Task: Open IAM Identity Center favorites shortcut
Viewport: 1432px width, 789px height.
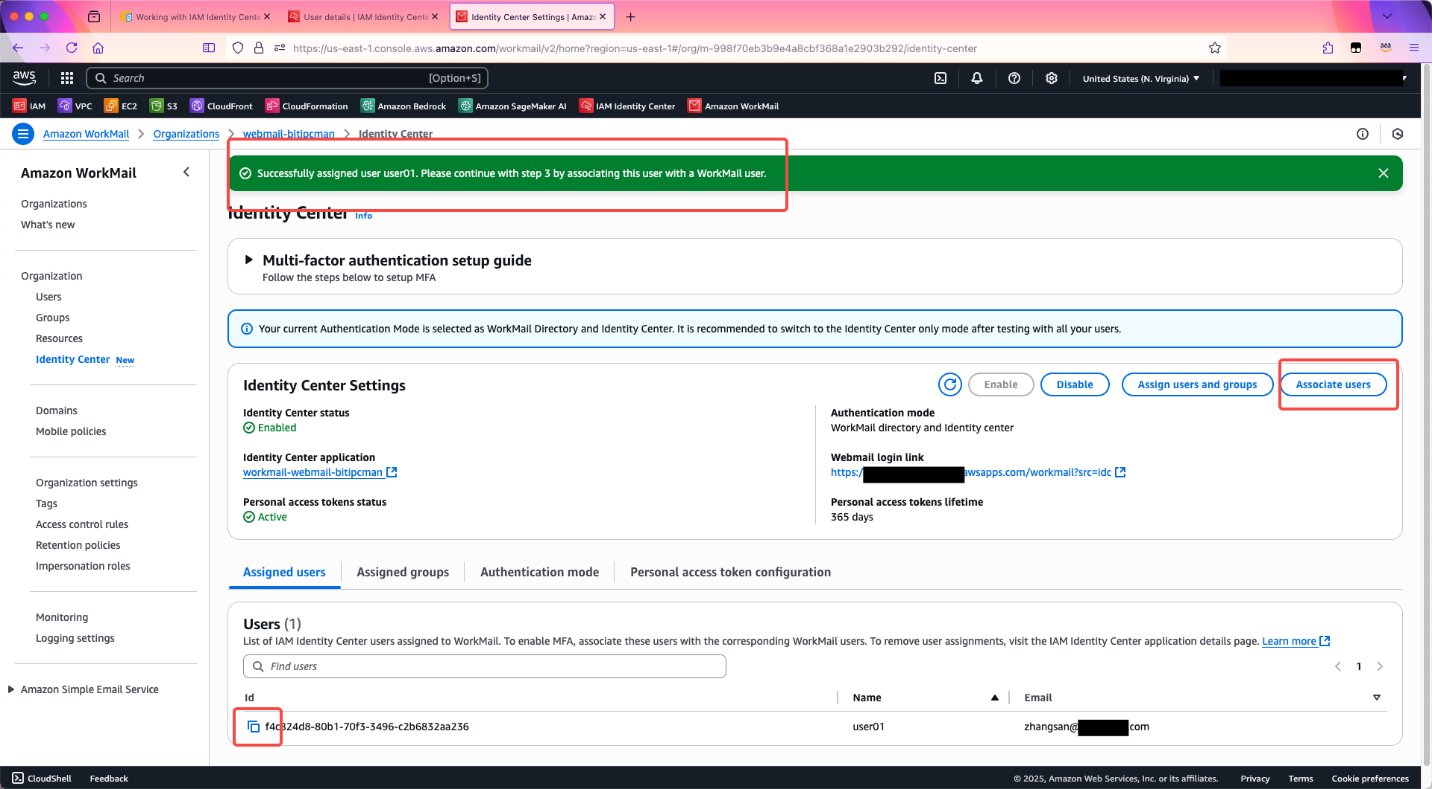Action: (627, 106)
